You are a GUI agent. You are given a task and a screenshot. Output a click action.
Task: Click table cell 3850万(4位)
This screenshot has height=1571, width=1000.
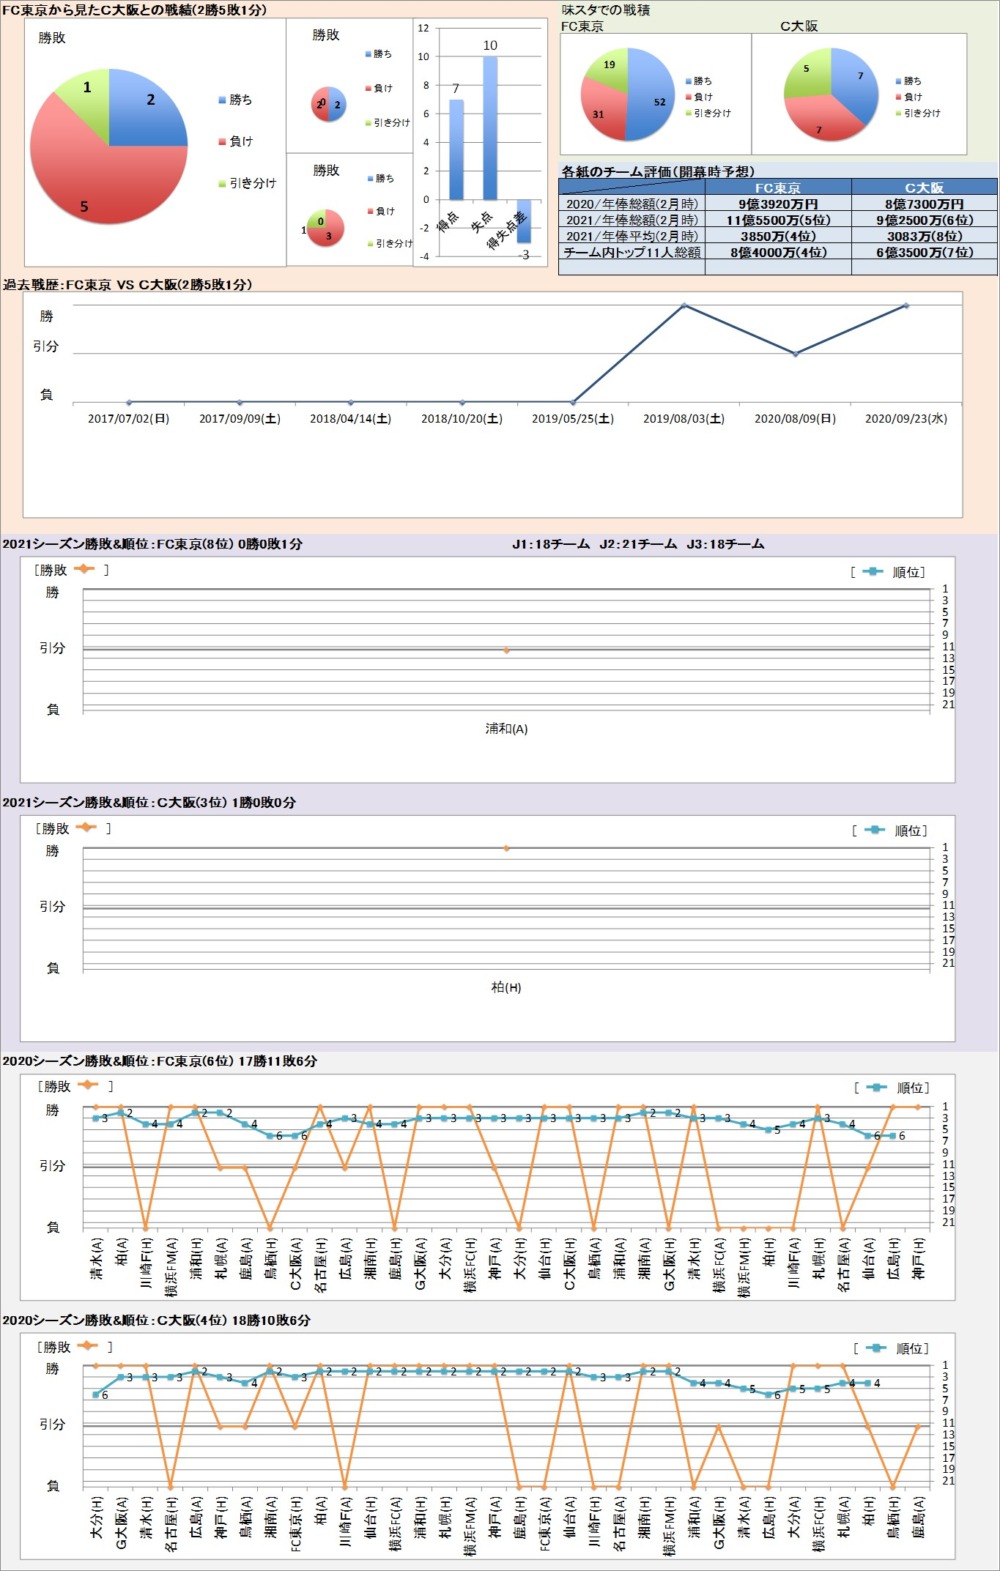tap(778, 236)
